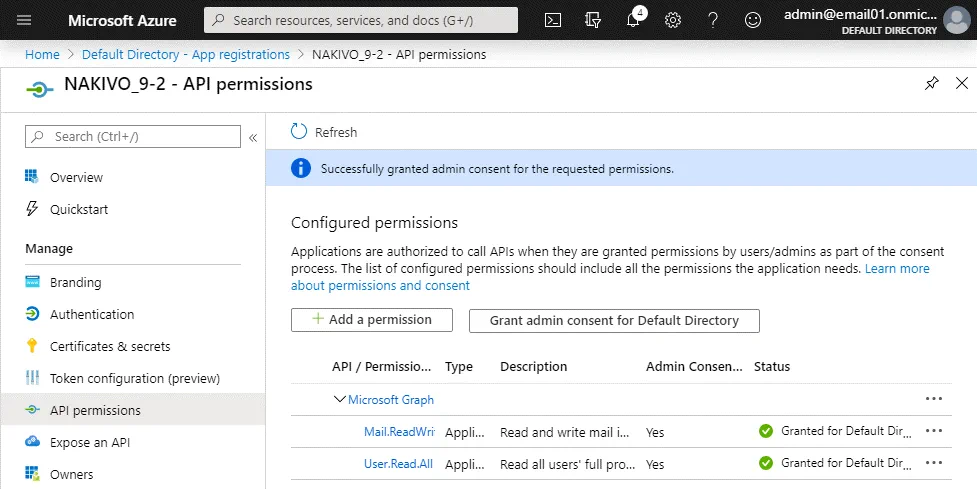Open more options for Microsoft Graph row

(933, 399)
